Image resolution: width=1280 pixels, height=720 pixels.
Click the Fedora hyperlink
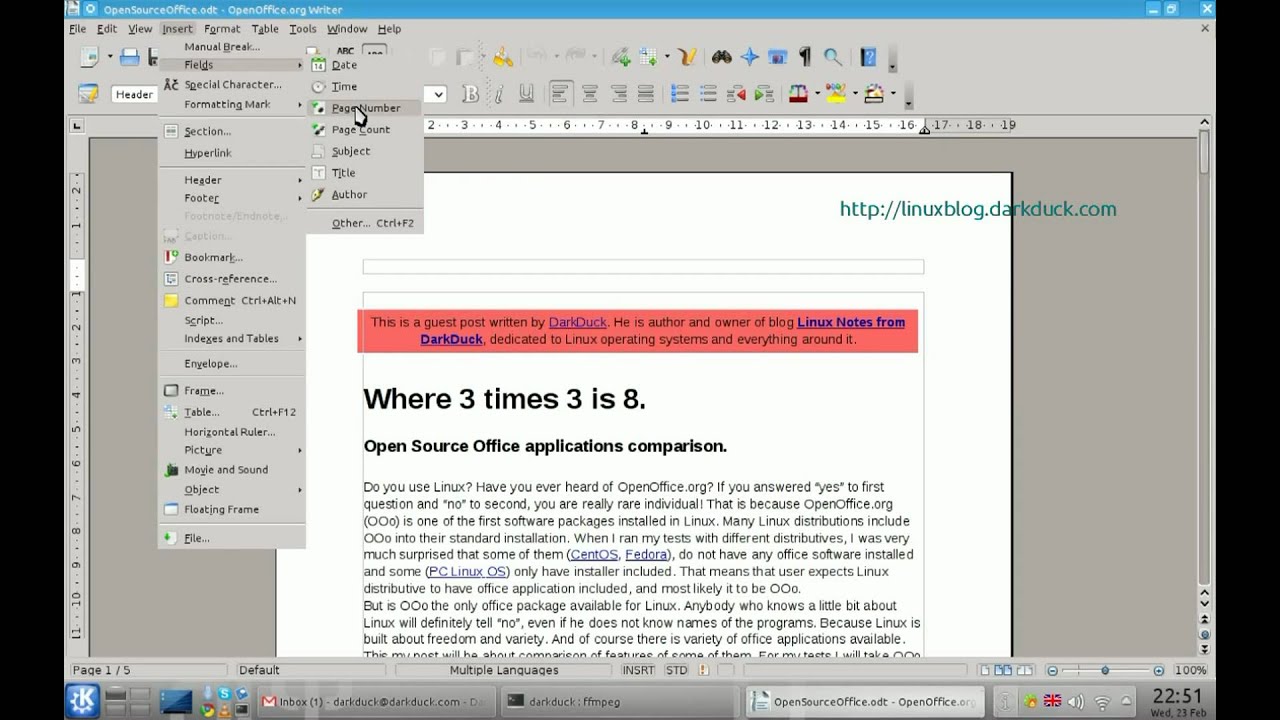coord(647,555)
